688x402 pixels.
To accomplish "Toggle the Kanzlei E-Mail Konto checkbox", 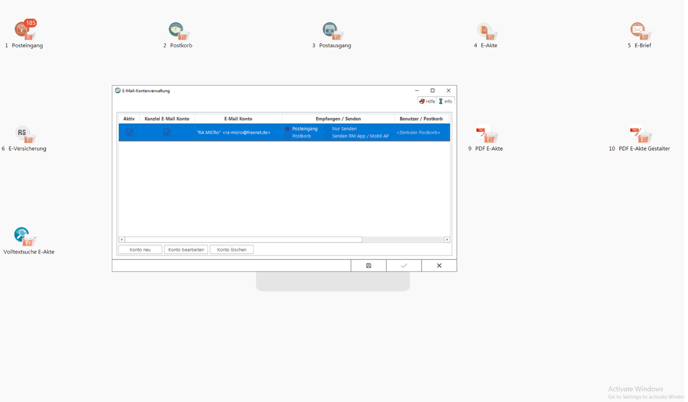I will click(167, 132).
